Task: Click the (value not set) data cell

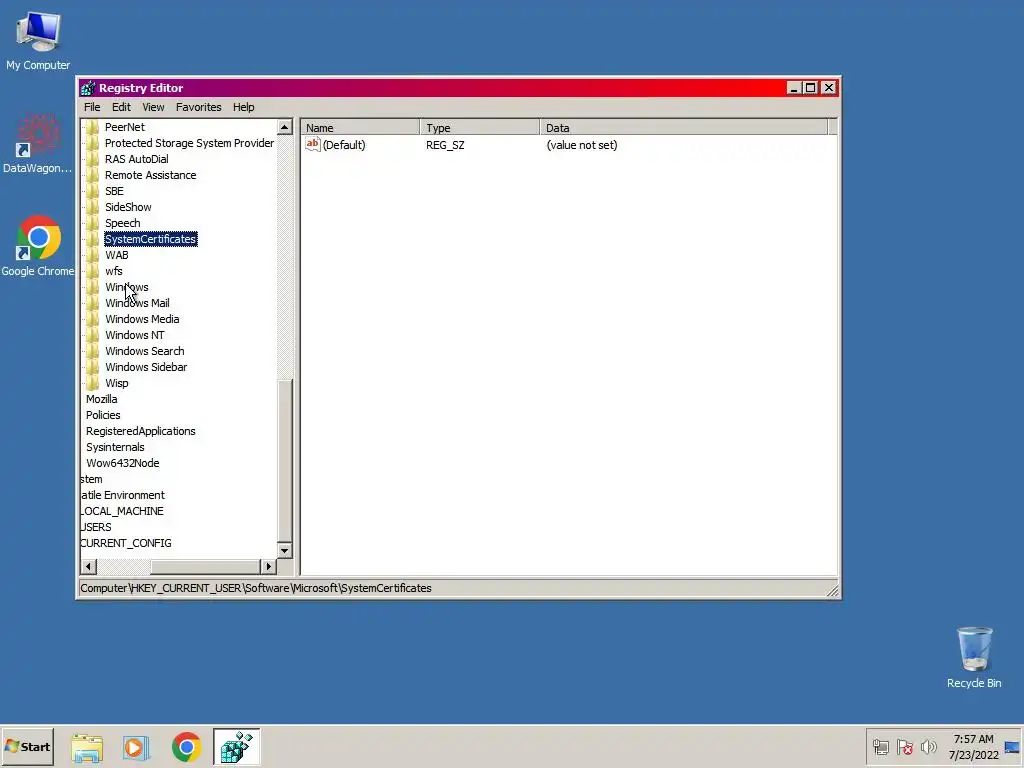Action: point(582,145)
